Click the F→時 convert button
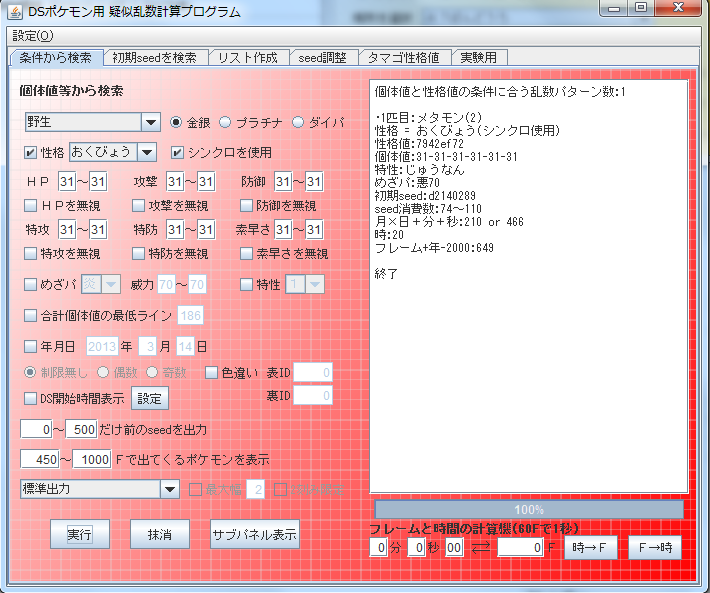This screenshot has width=710, height=593. [x=655, y=548]
